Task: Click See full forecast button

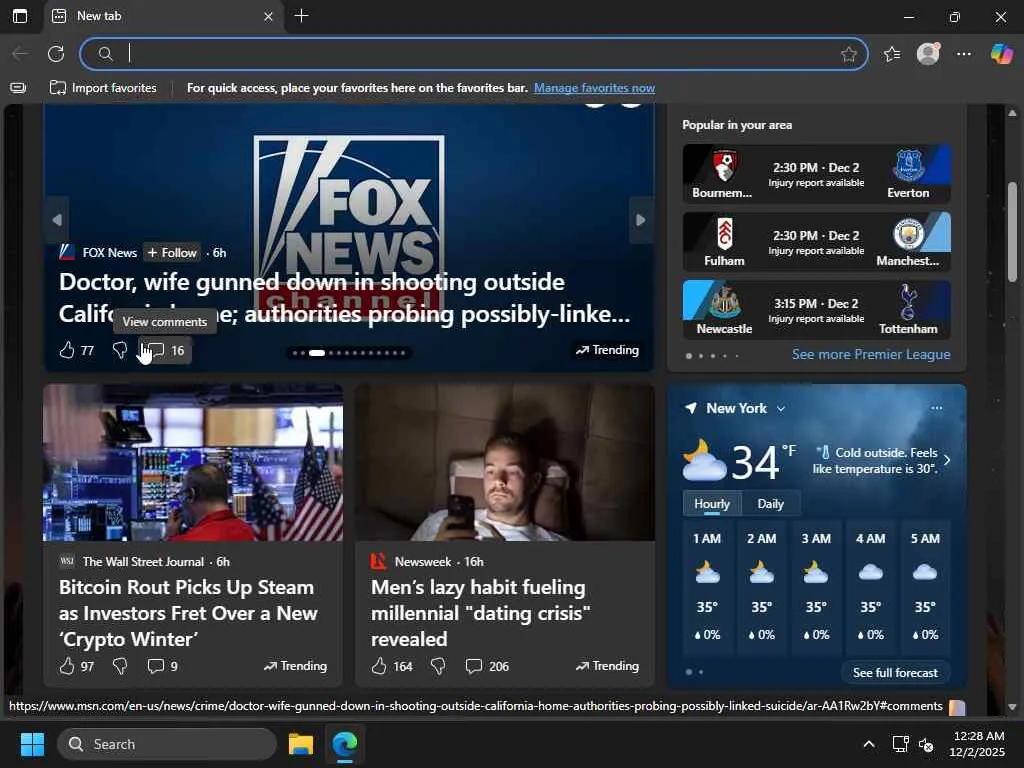Action: (x=895, y=673)
